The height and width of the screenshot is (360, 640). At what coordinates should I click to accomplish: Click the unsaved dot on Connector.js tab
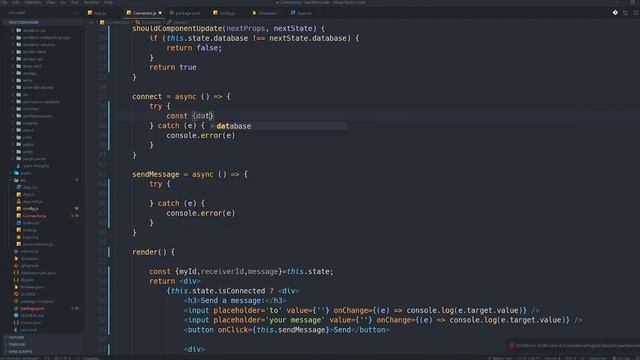160,13
